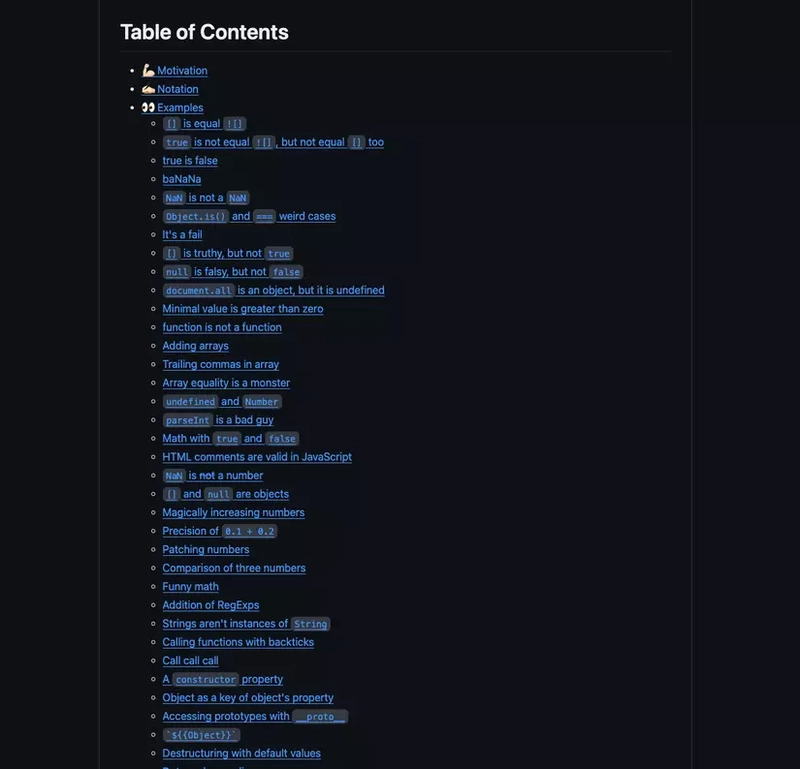
Task: Open the 'true is false' entry
Action: coord(190,160)
